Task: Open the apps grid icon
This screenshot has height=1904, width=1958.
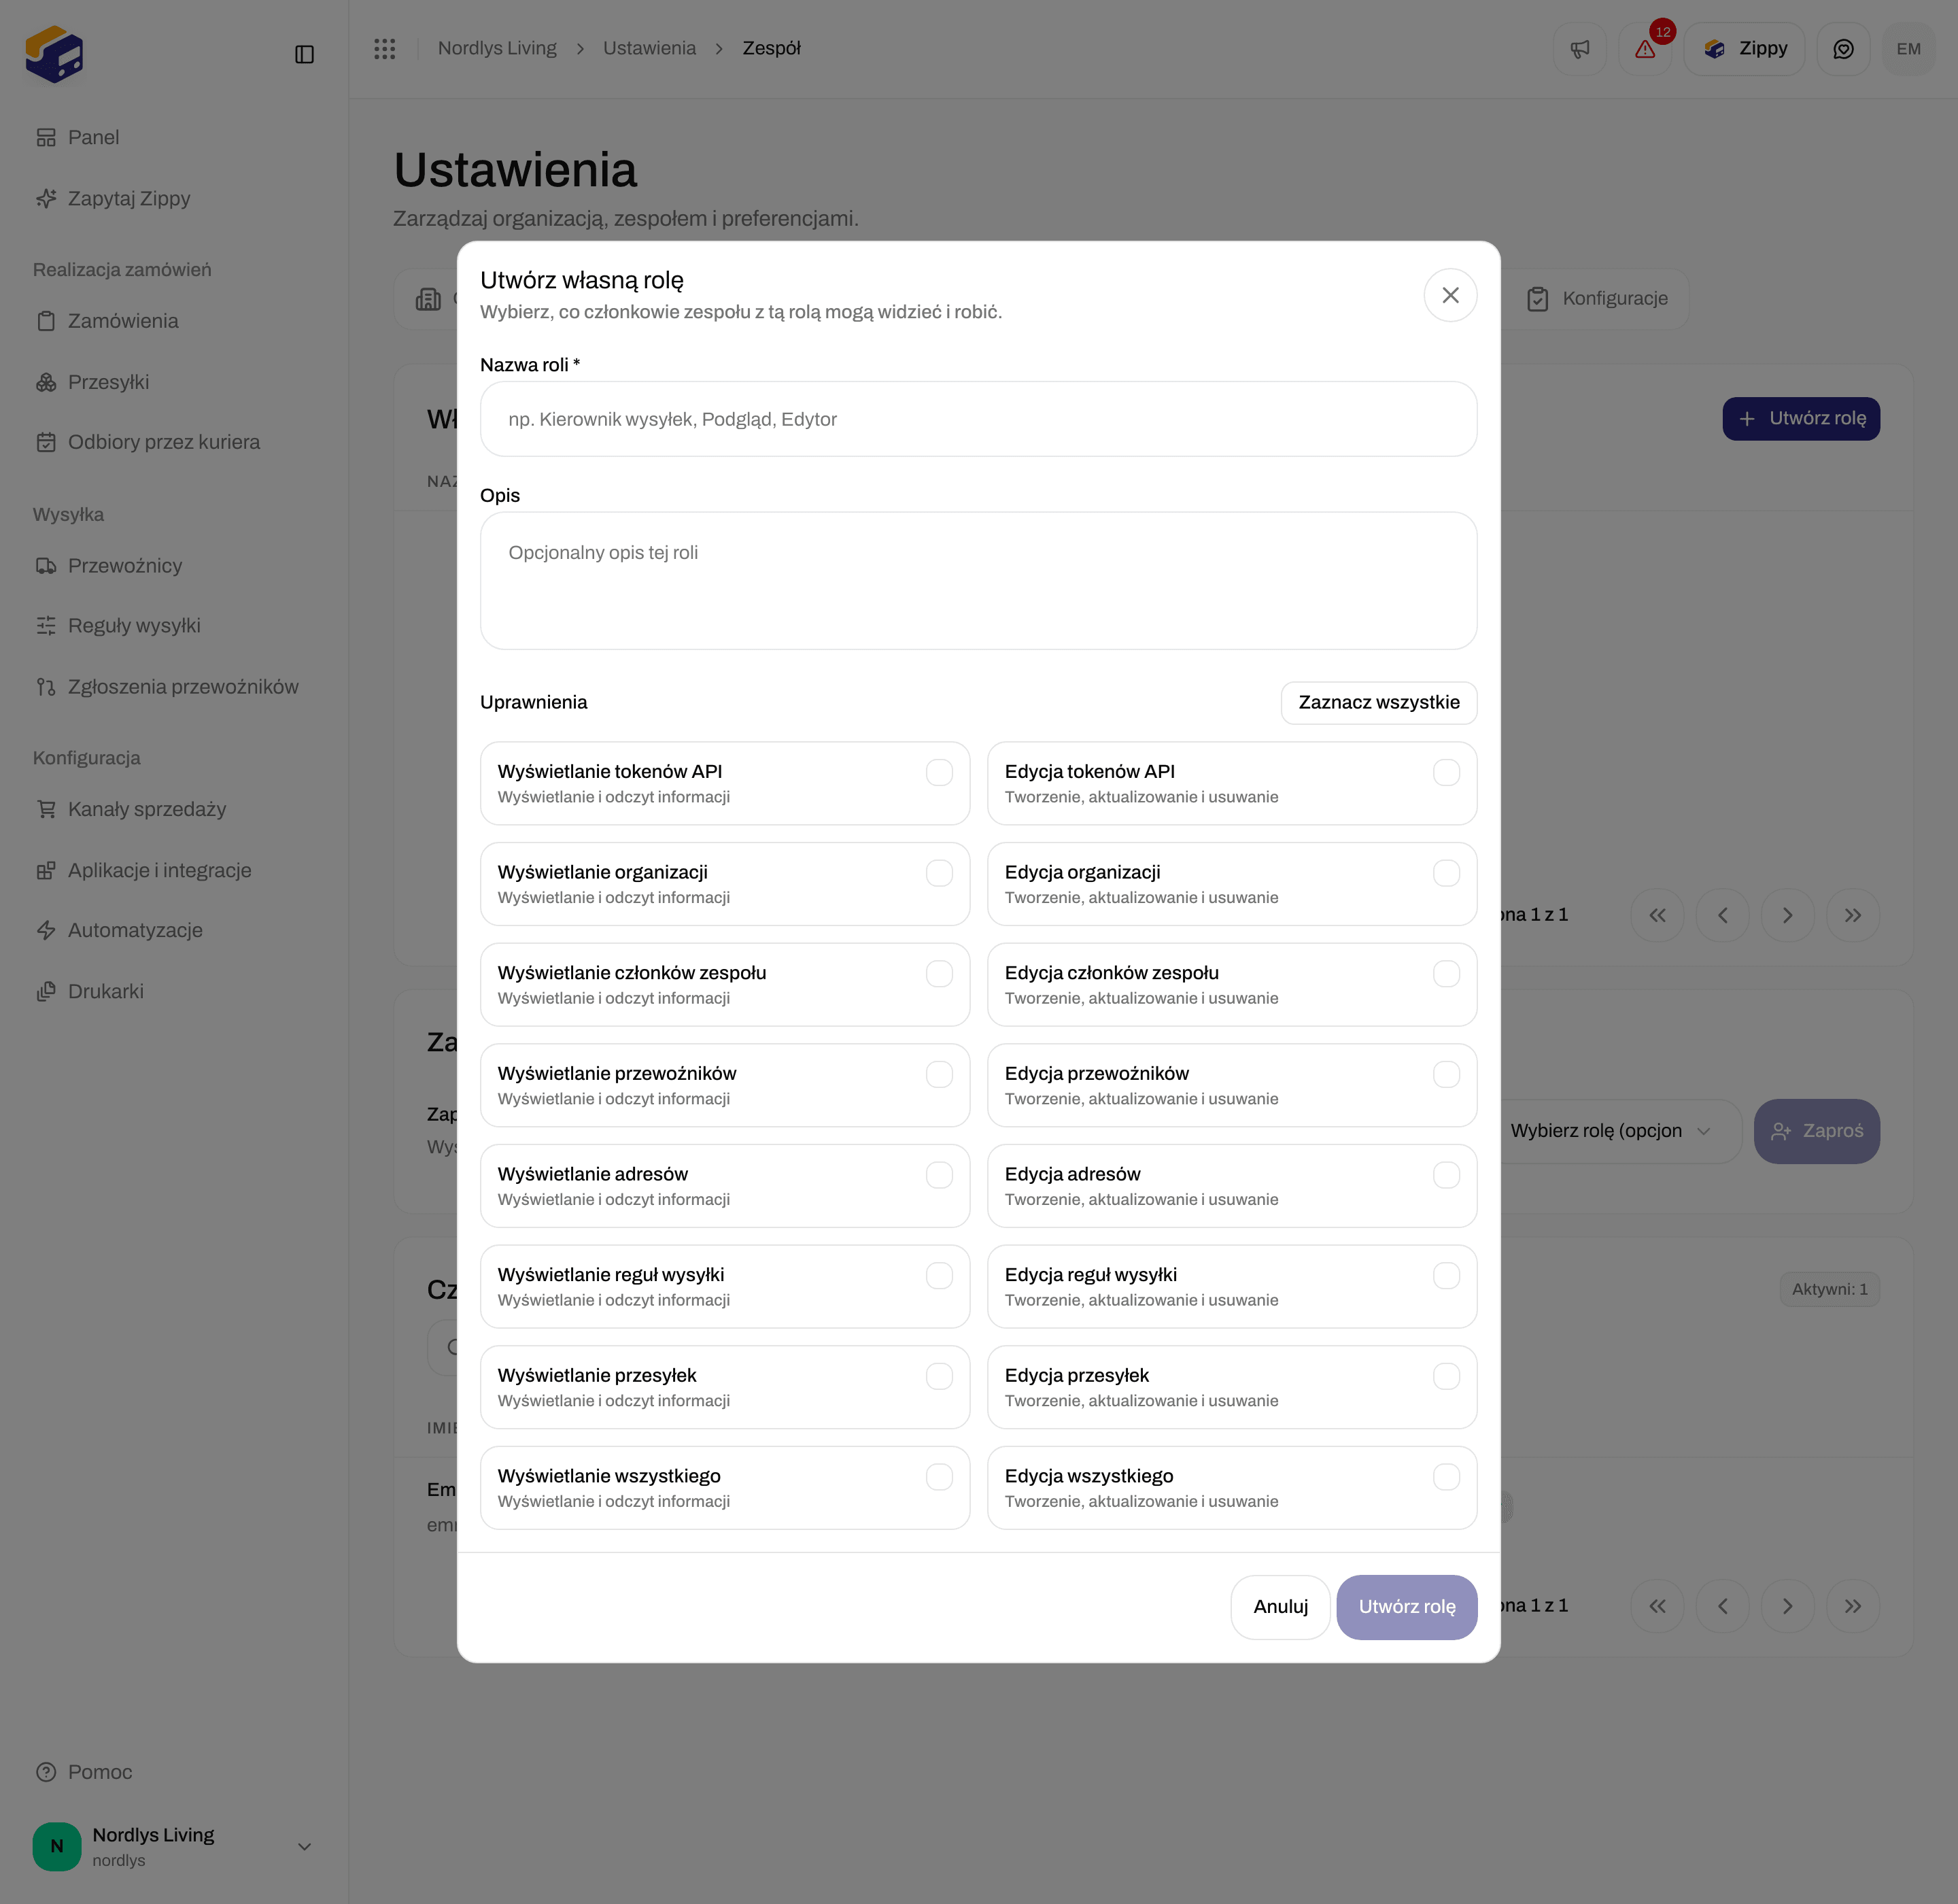Action: coord(385,48)
